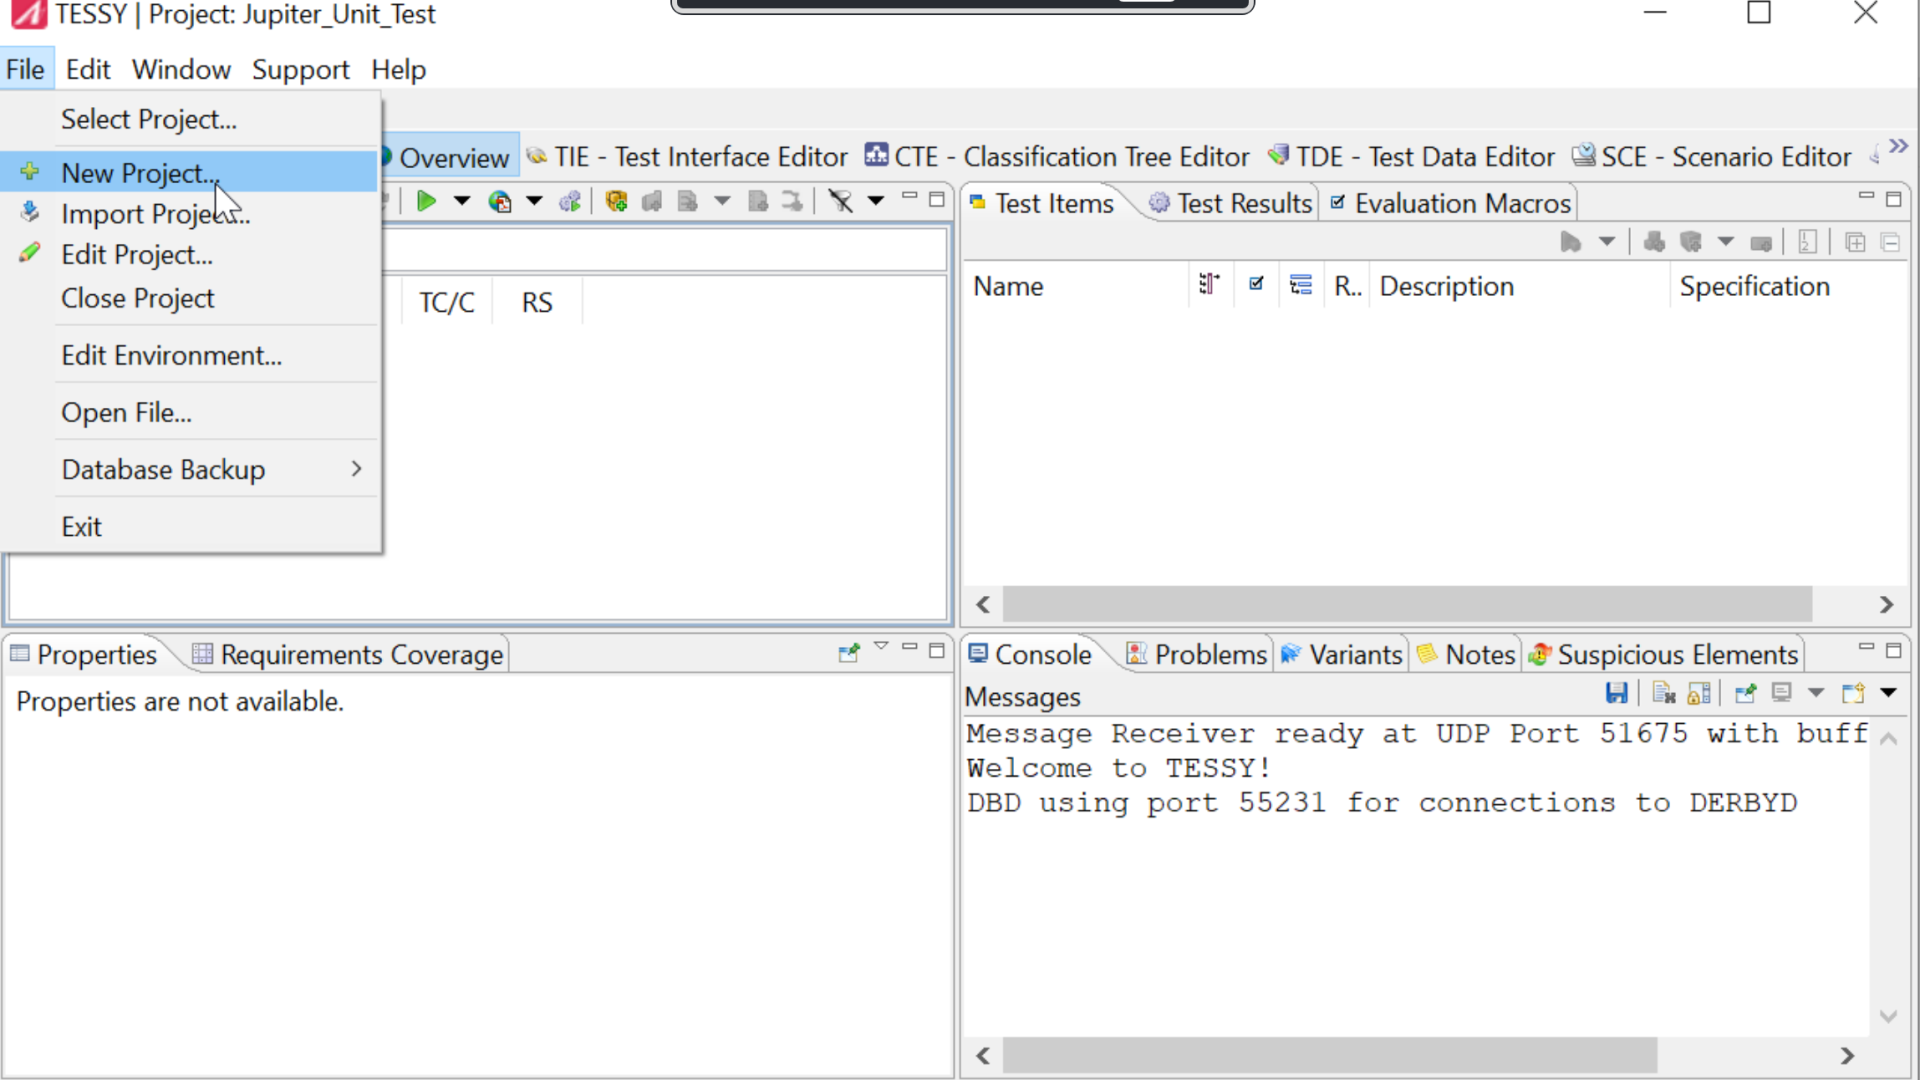
Task: Expand the Open Console dropdown
Action: [1888, 692]
